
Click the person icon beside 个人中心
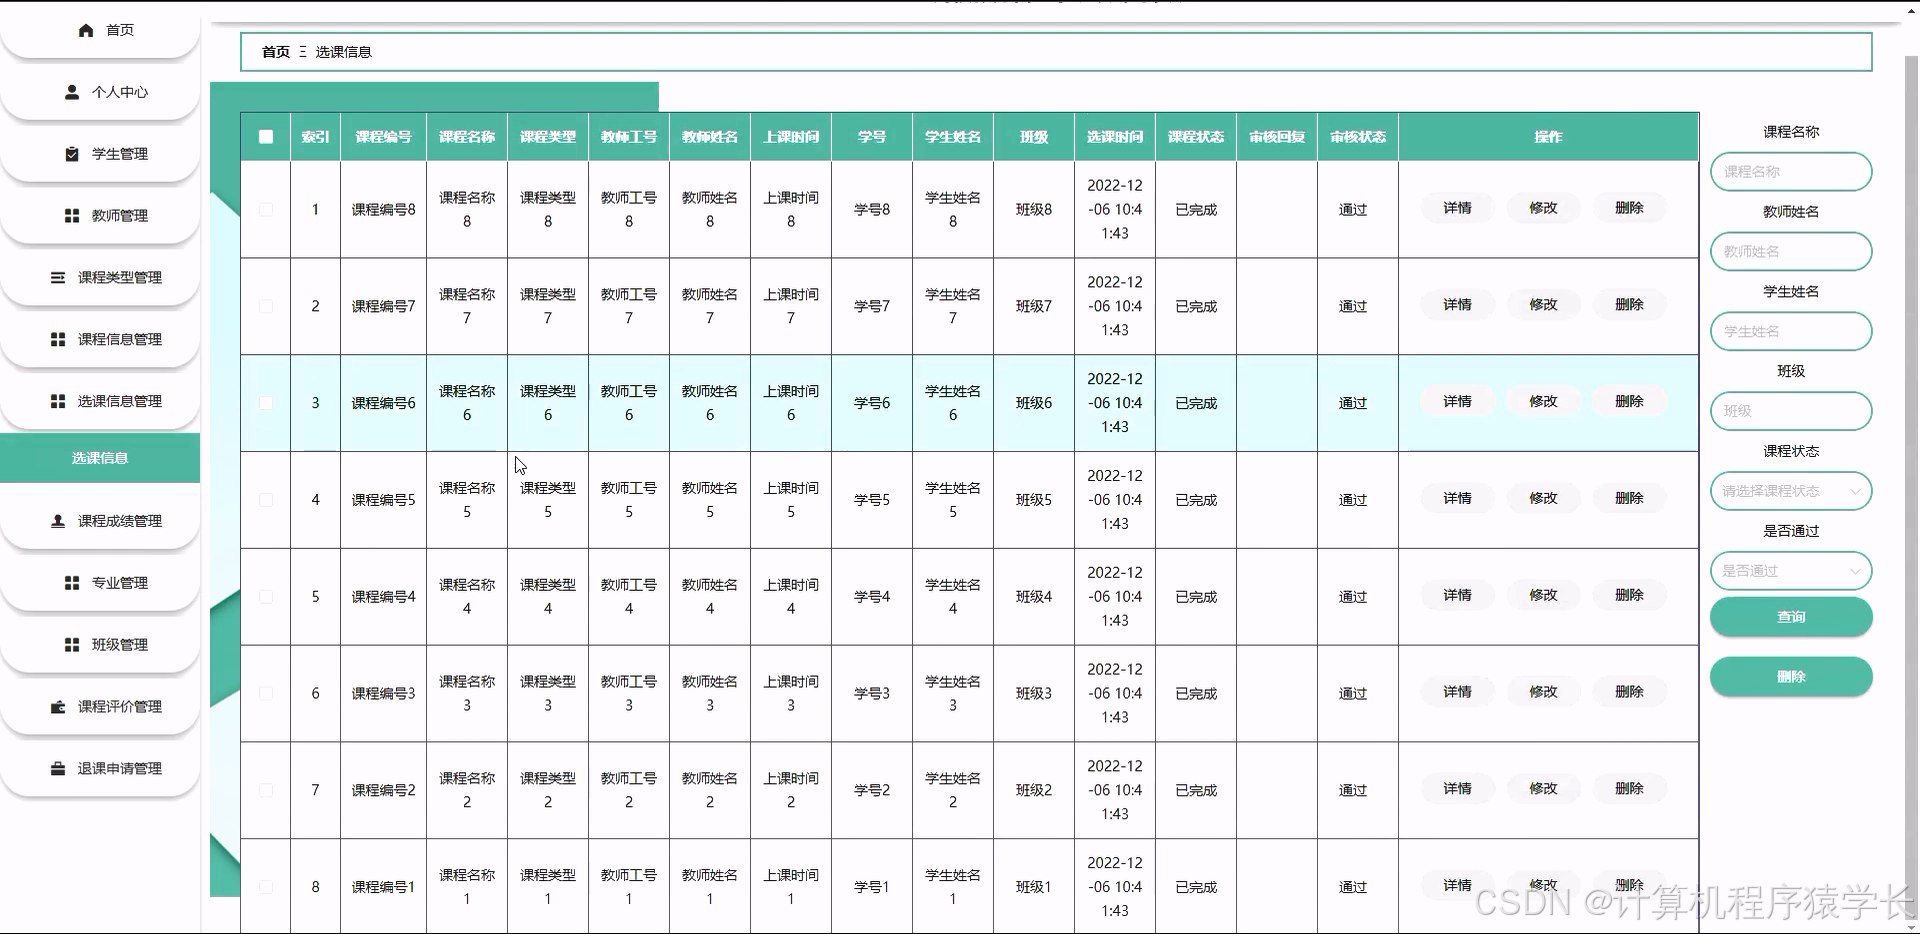(x=72, y=92)
